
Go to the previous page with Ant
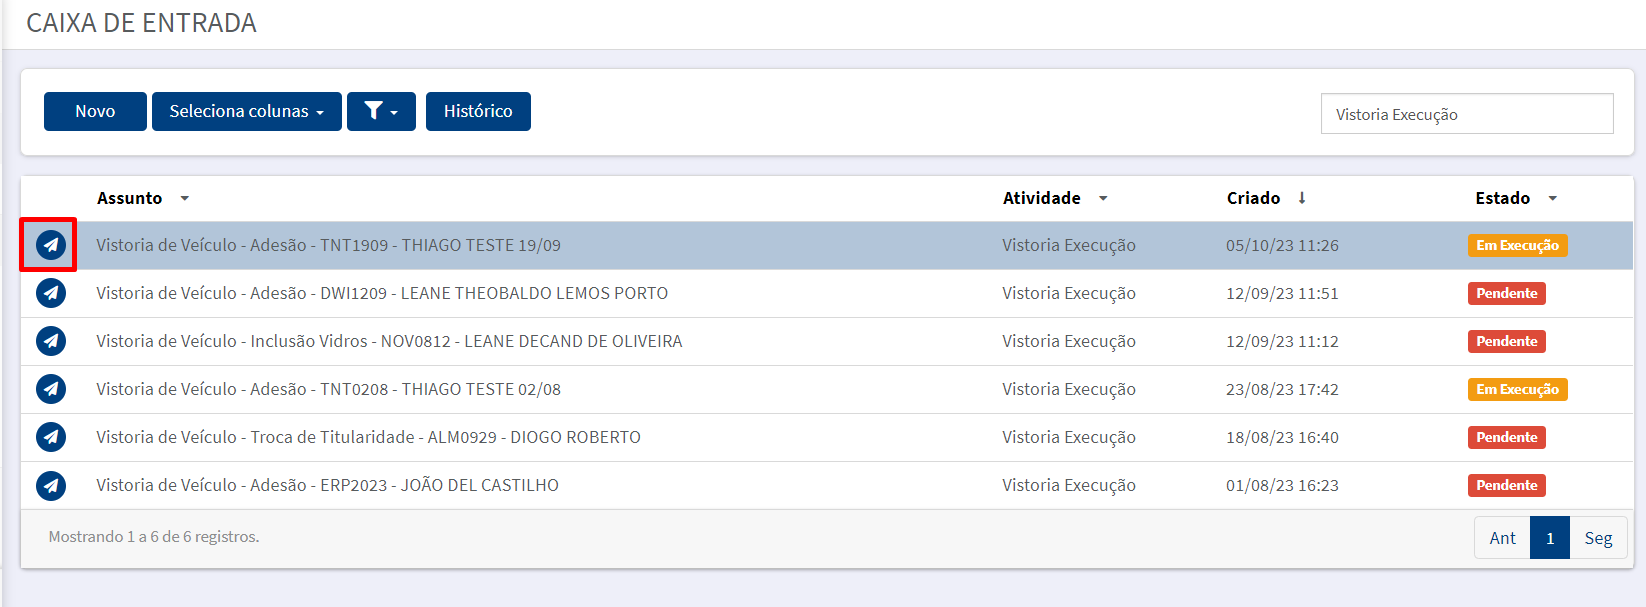(x=1502, y=538)
